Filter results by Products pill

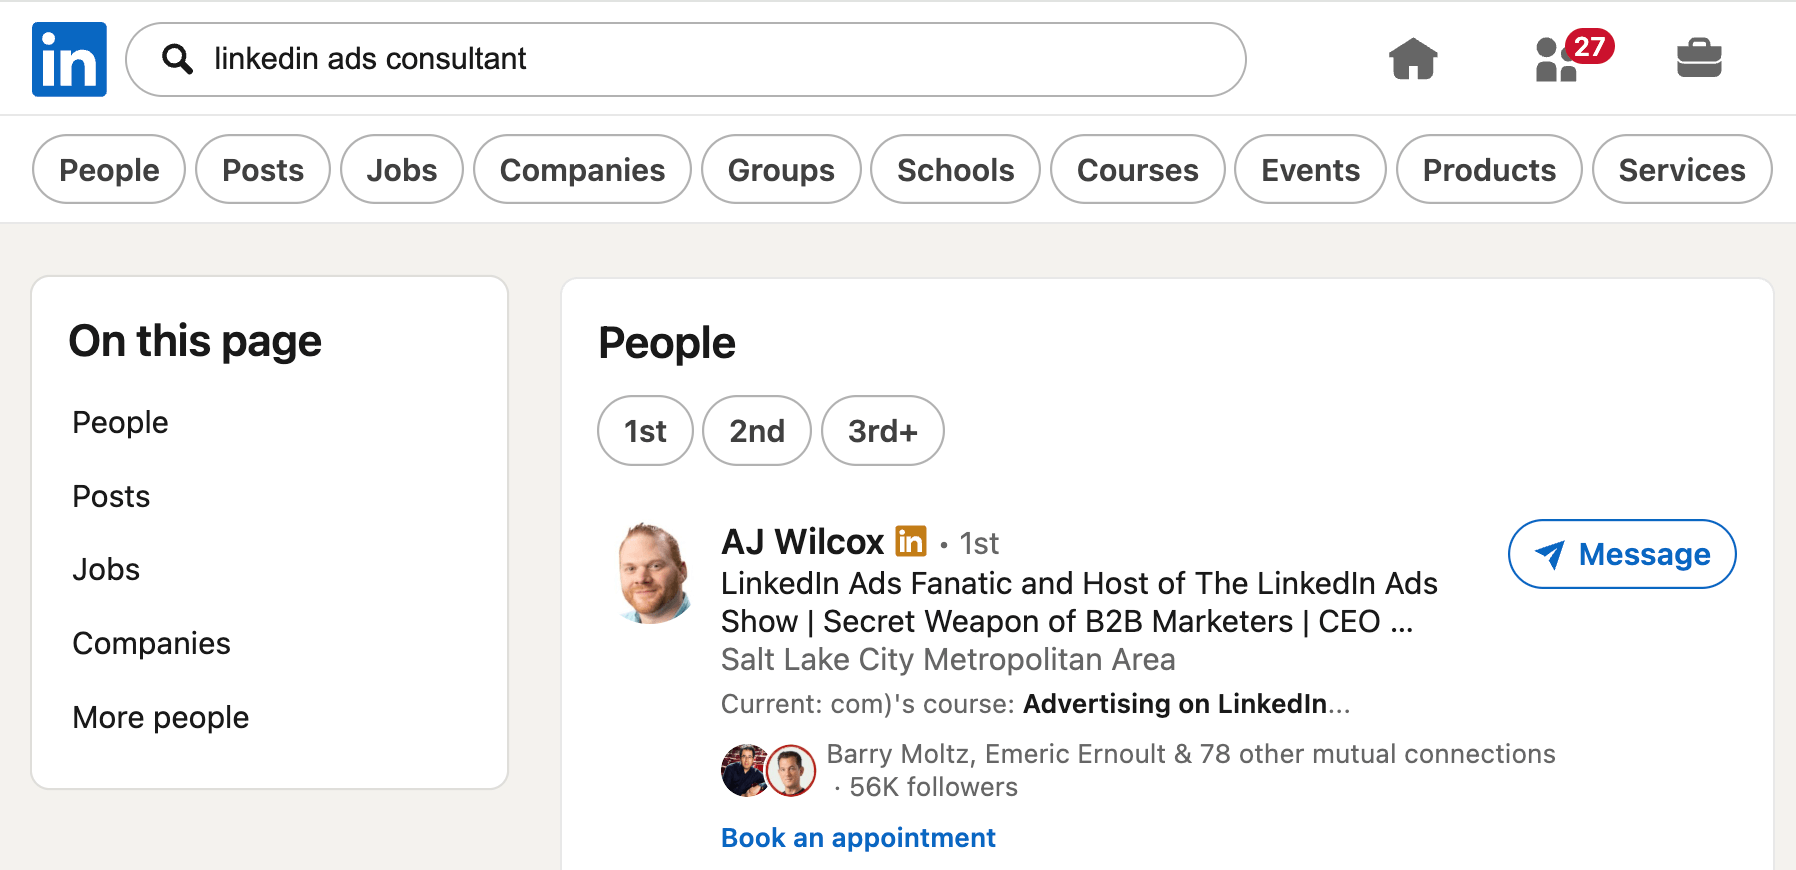click(1489, 169)
